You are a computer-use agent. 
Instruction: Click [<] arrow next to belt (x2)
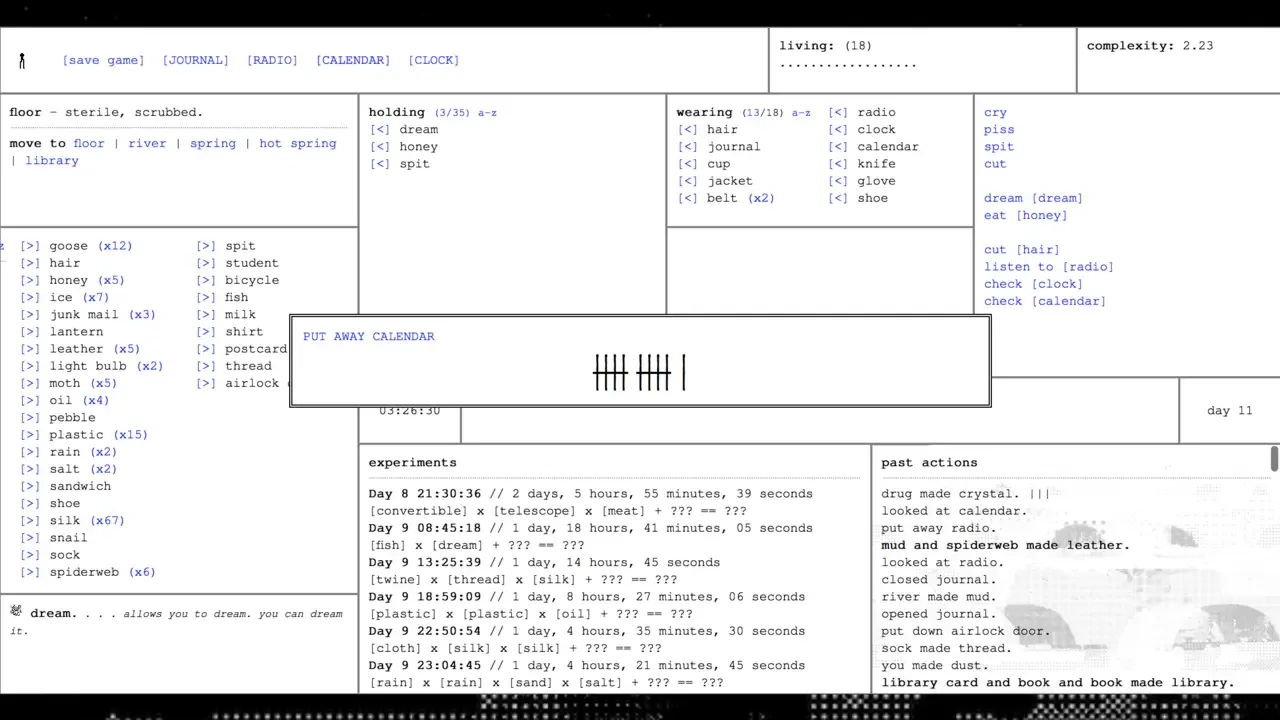point(688,198)
